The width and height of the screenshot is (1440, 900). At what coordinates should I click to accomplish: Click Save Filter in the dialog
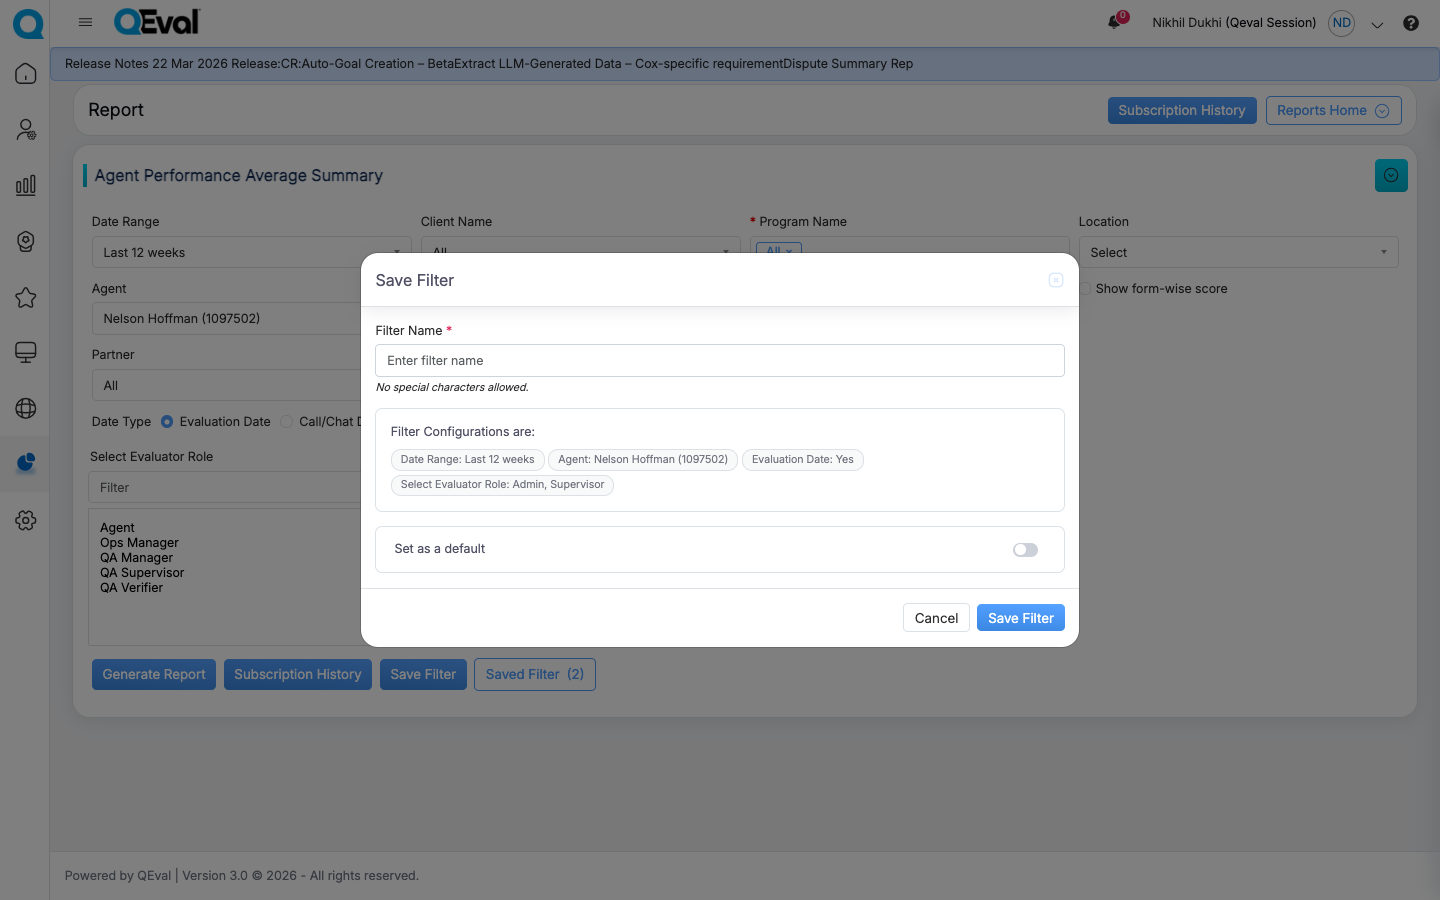click(x=1020, y=618)
